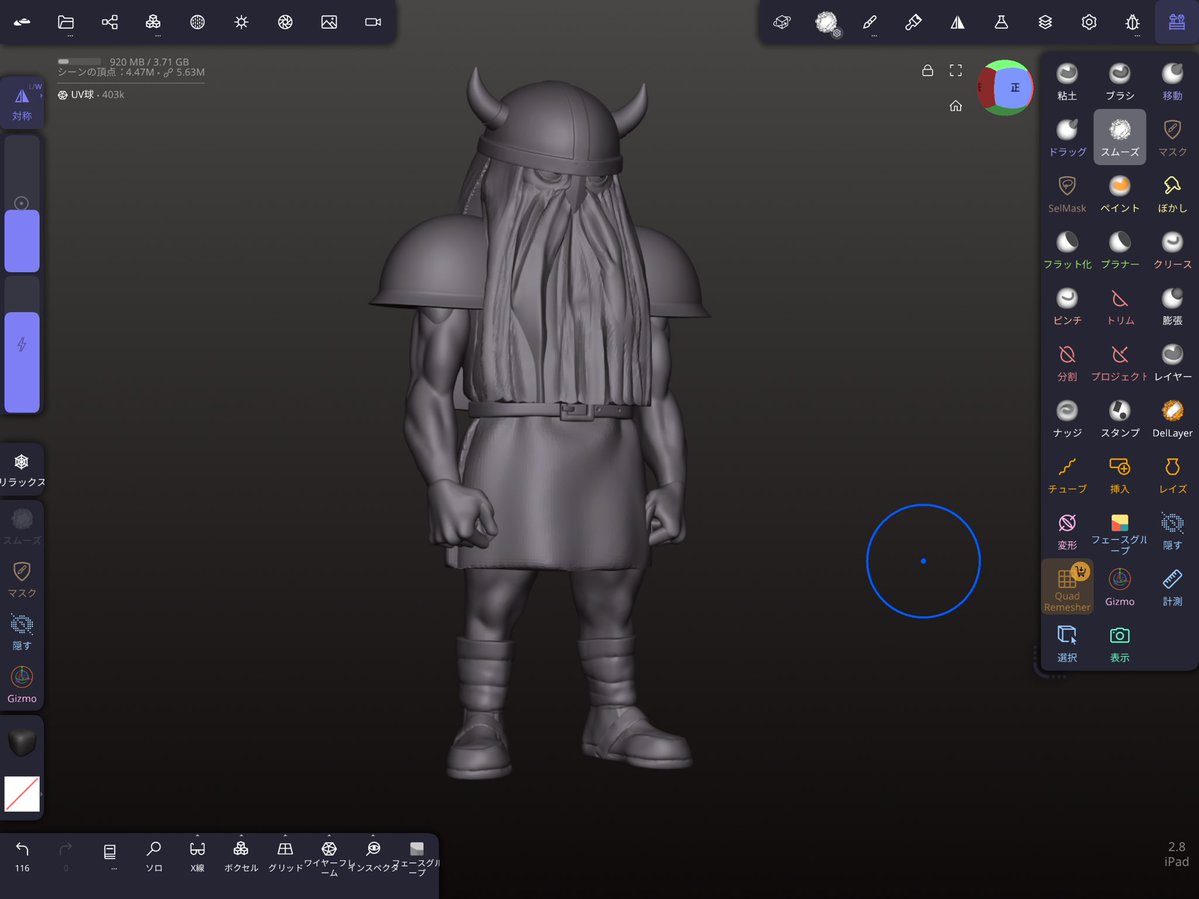Viewport: 1199px width, 899px height.
Task: Select the Gizmo tool in right panel
Action: point(1119,587)
